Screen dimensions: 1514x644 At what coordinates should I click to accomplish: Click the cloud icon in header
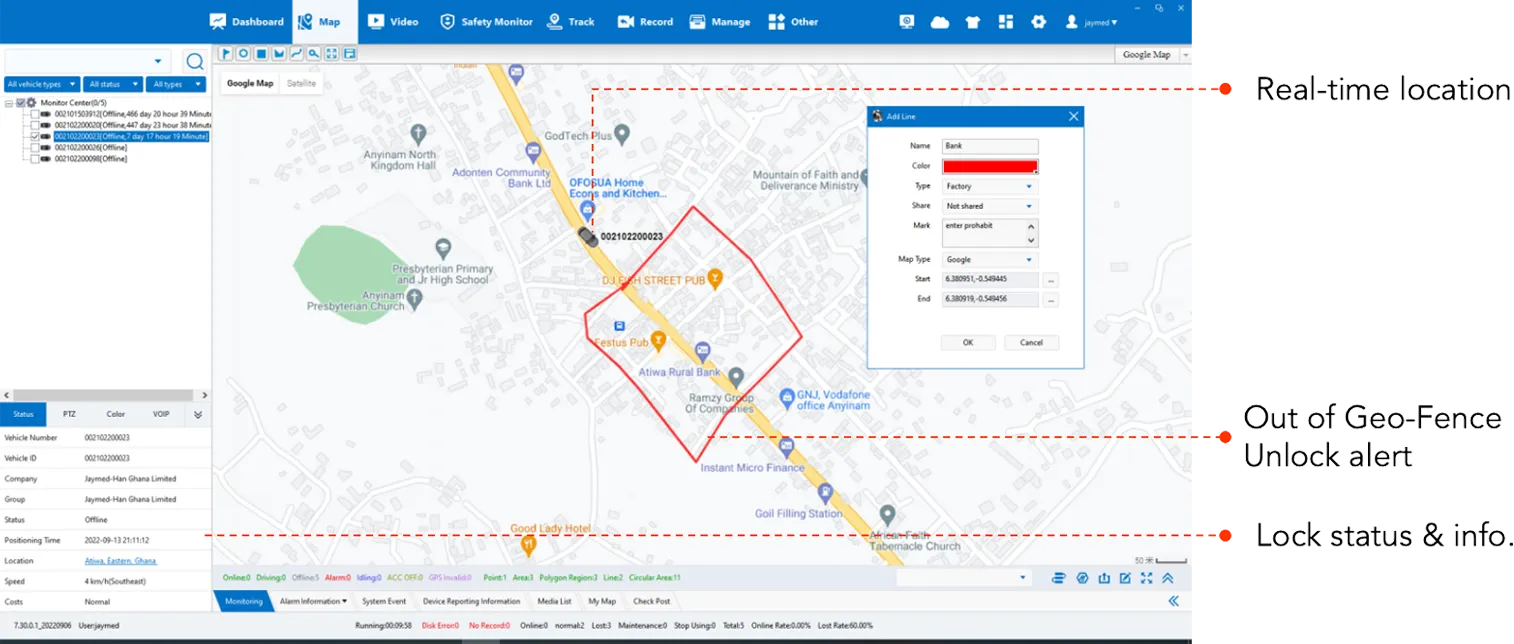[940, 21]
